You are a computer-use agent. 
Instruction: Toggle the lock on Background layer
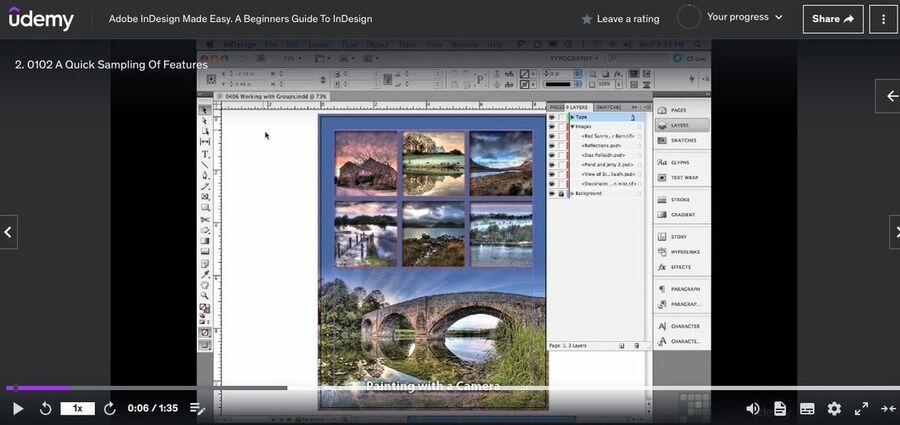tap(561, 194)
